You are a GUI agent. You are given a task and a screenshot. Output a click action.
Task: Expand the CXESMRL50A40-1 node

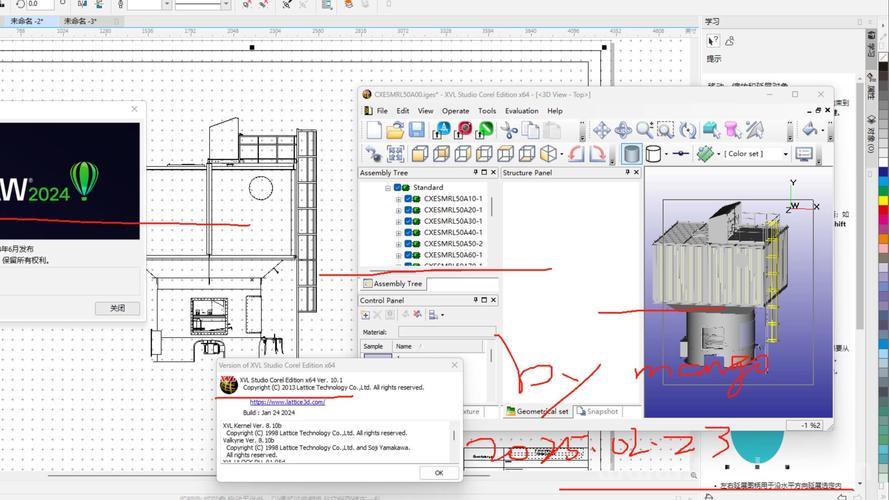398,233
